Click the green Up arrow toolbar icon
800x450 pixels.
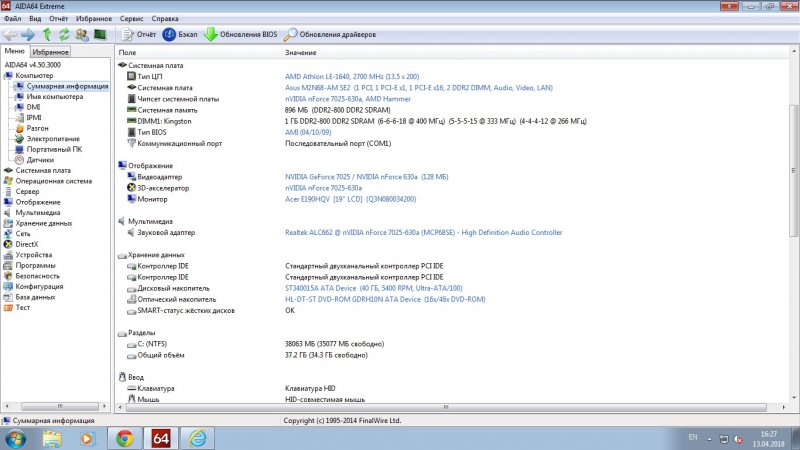pos(47,35)
